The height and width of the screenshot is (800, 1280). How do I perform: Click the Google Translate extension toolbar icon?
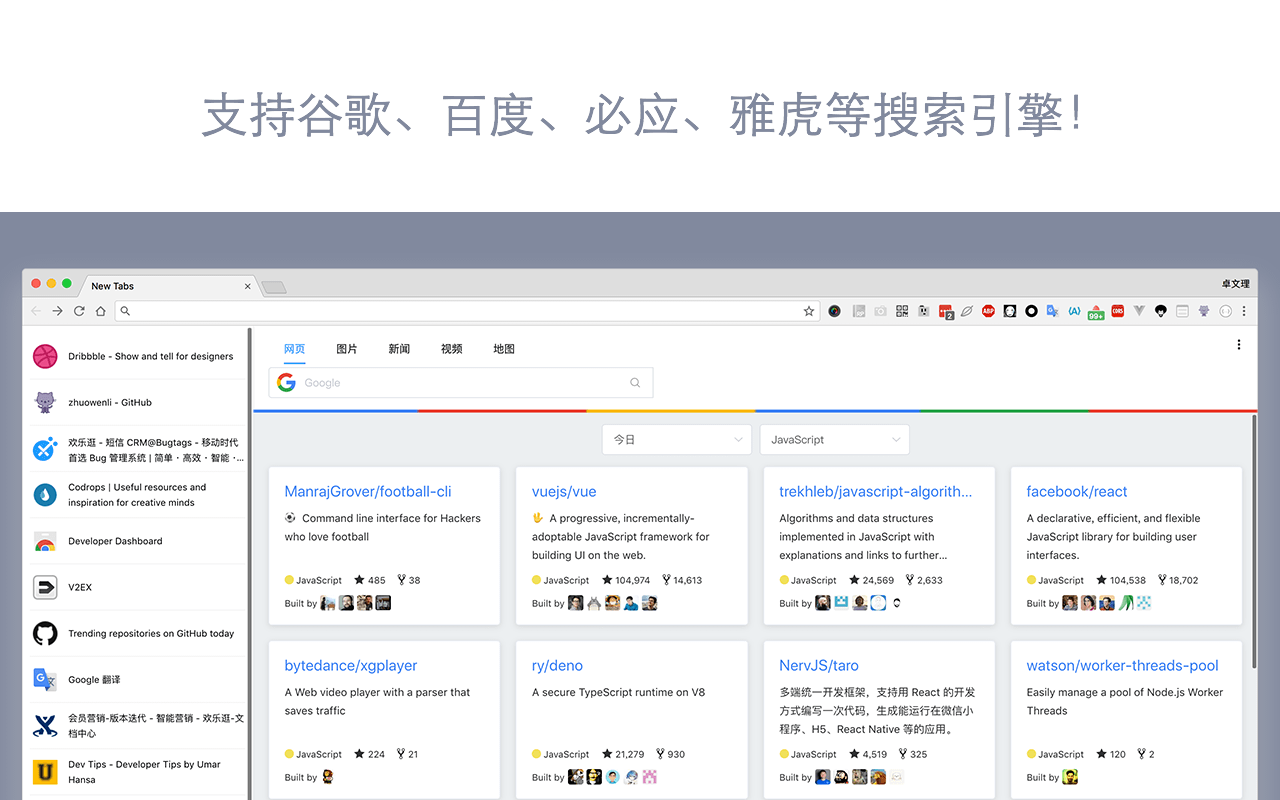[1052, 311]
